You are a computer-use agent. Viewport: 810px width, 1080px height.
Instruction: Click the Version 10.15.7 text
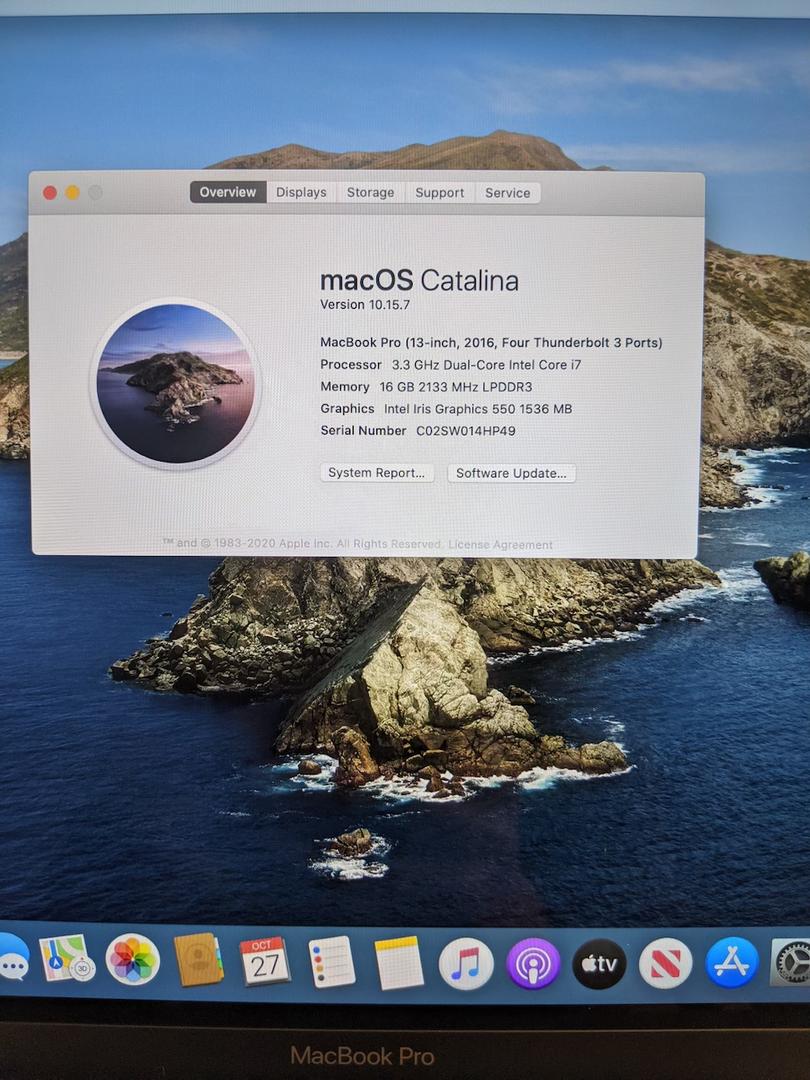365,304
